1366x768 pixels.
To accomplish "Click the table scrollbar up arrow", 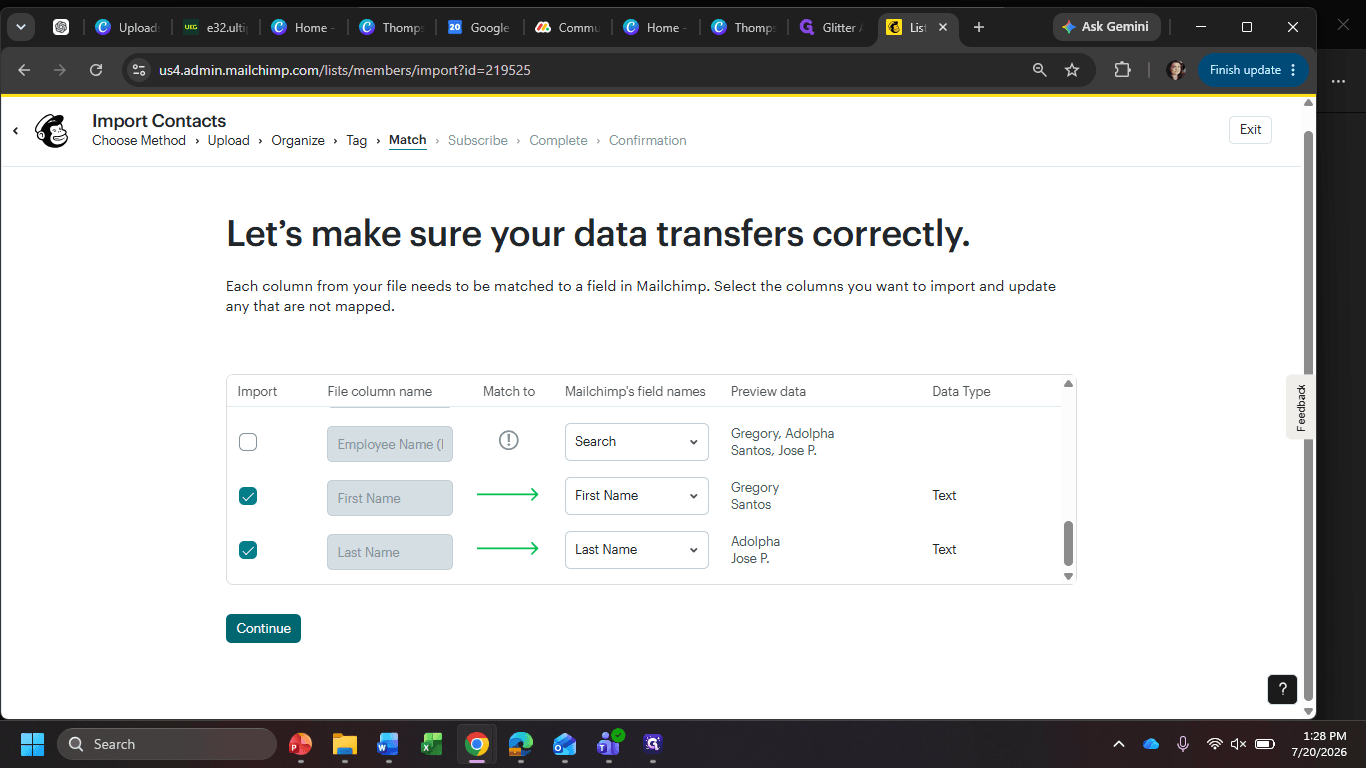I will (x=1068, y=384).
